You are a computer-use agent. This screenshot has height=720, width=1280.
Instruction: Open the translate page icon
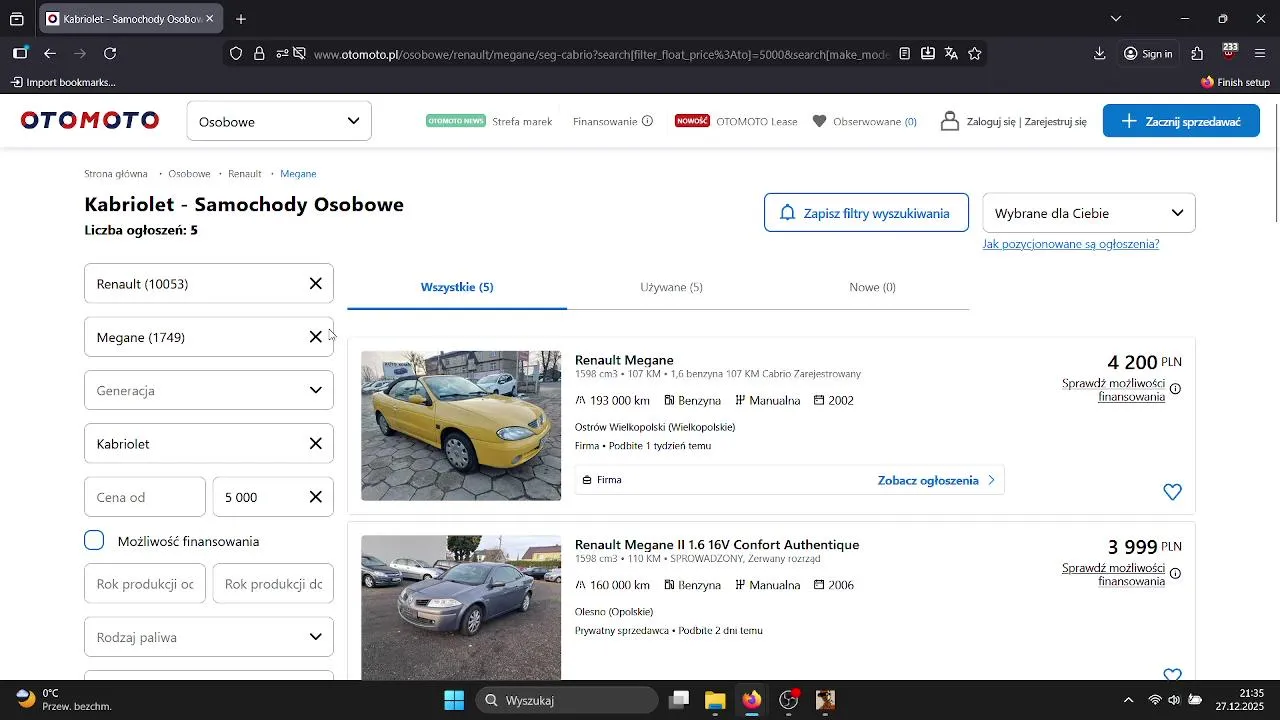[x=951, y=54]
